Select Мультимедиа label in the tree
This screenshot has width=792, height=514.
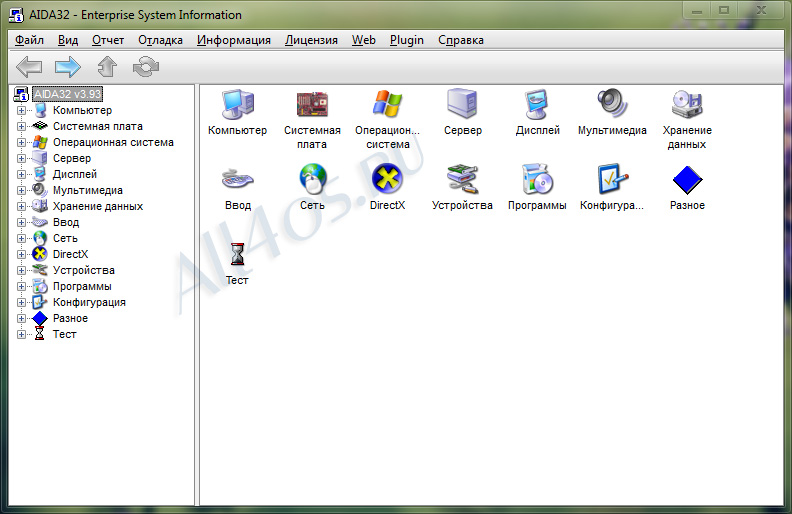pyautogui.click(x=87, y=190)
